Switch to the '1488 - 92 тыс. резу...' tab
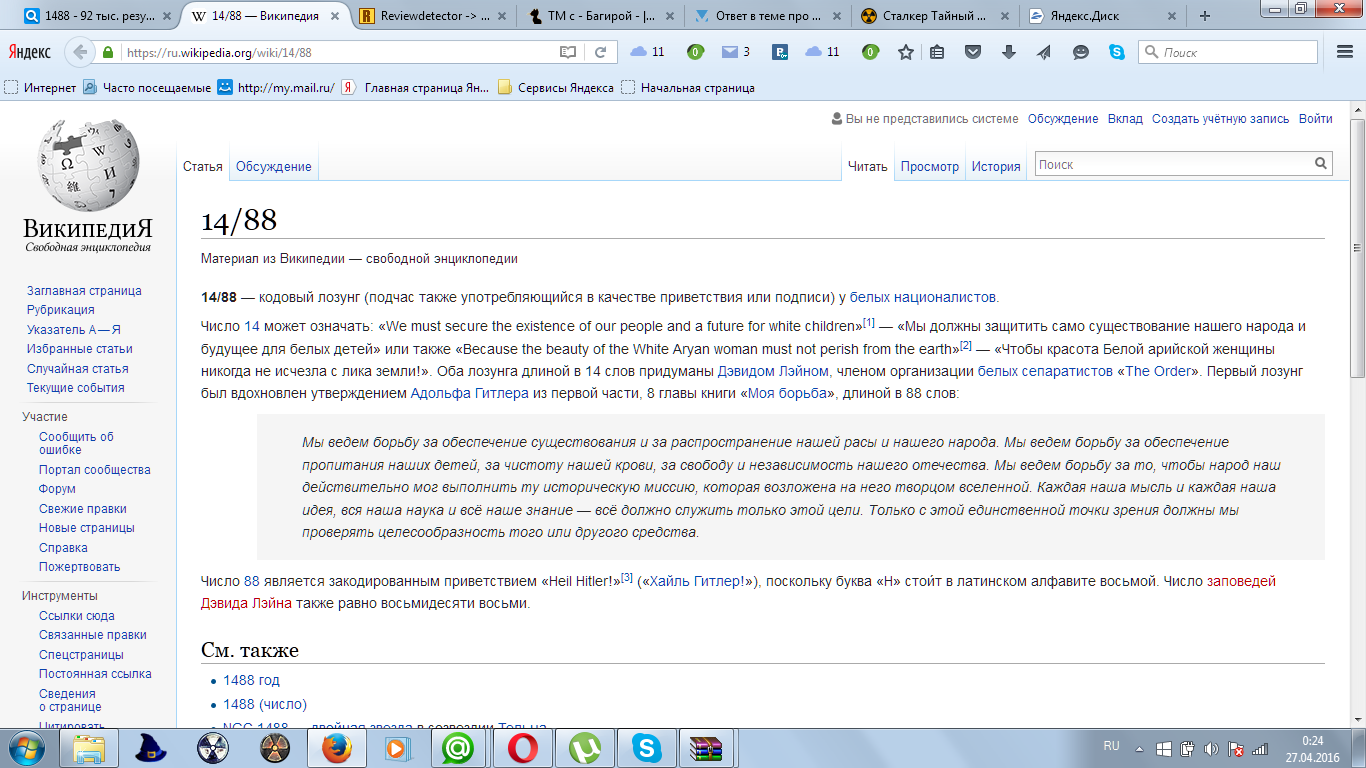The width and height of the screenshot is (1366, 768). [97, 16]
